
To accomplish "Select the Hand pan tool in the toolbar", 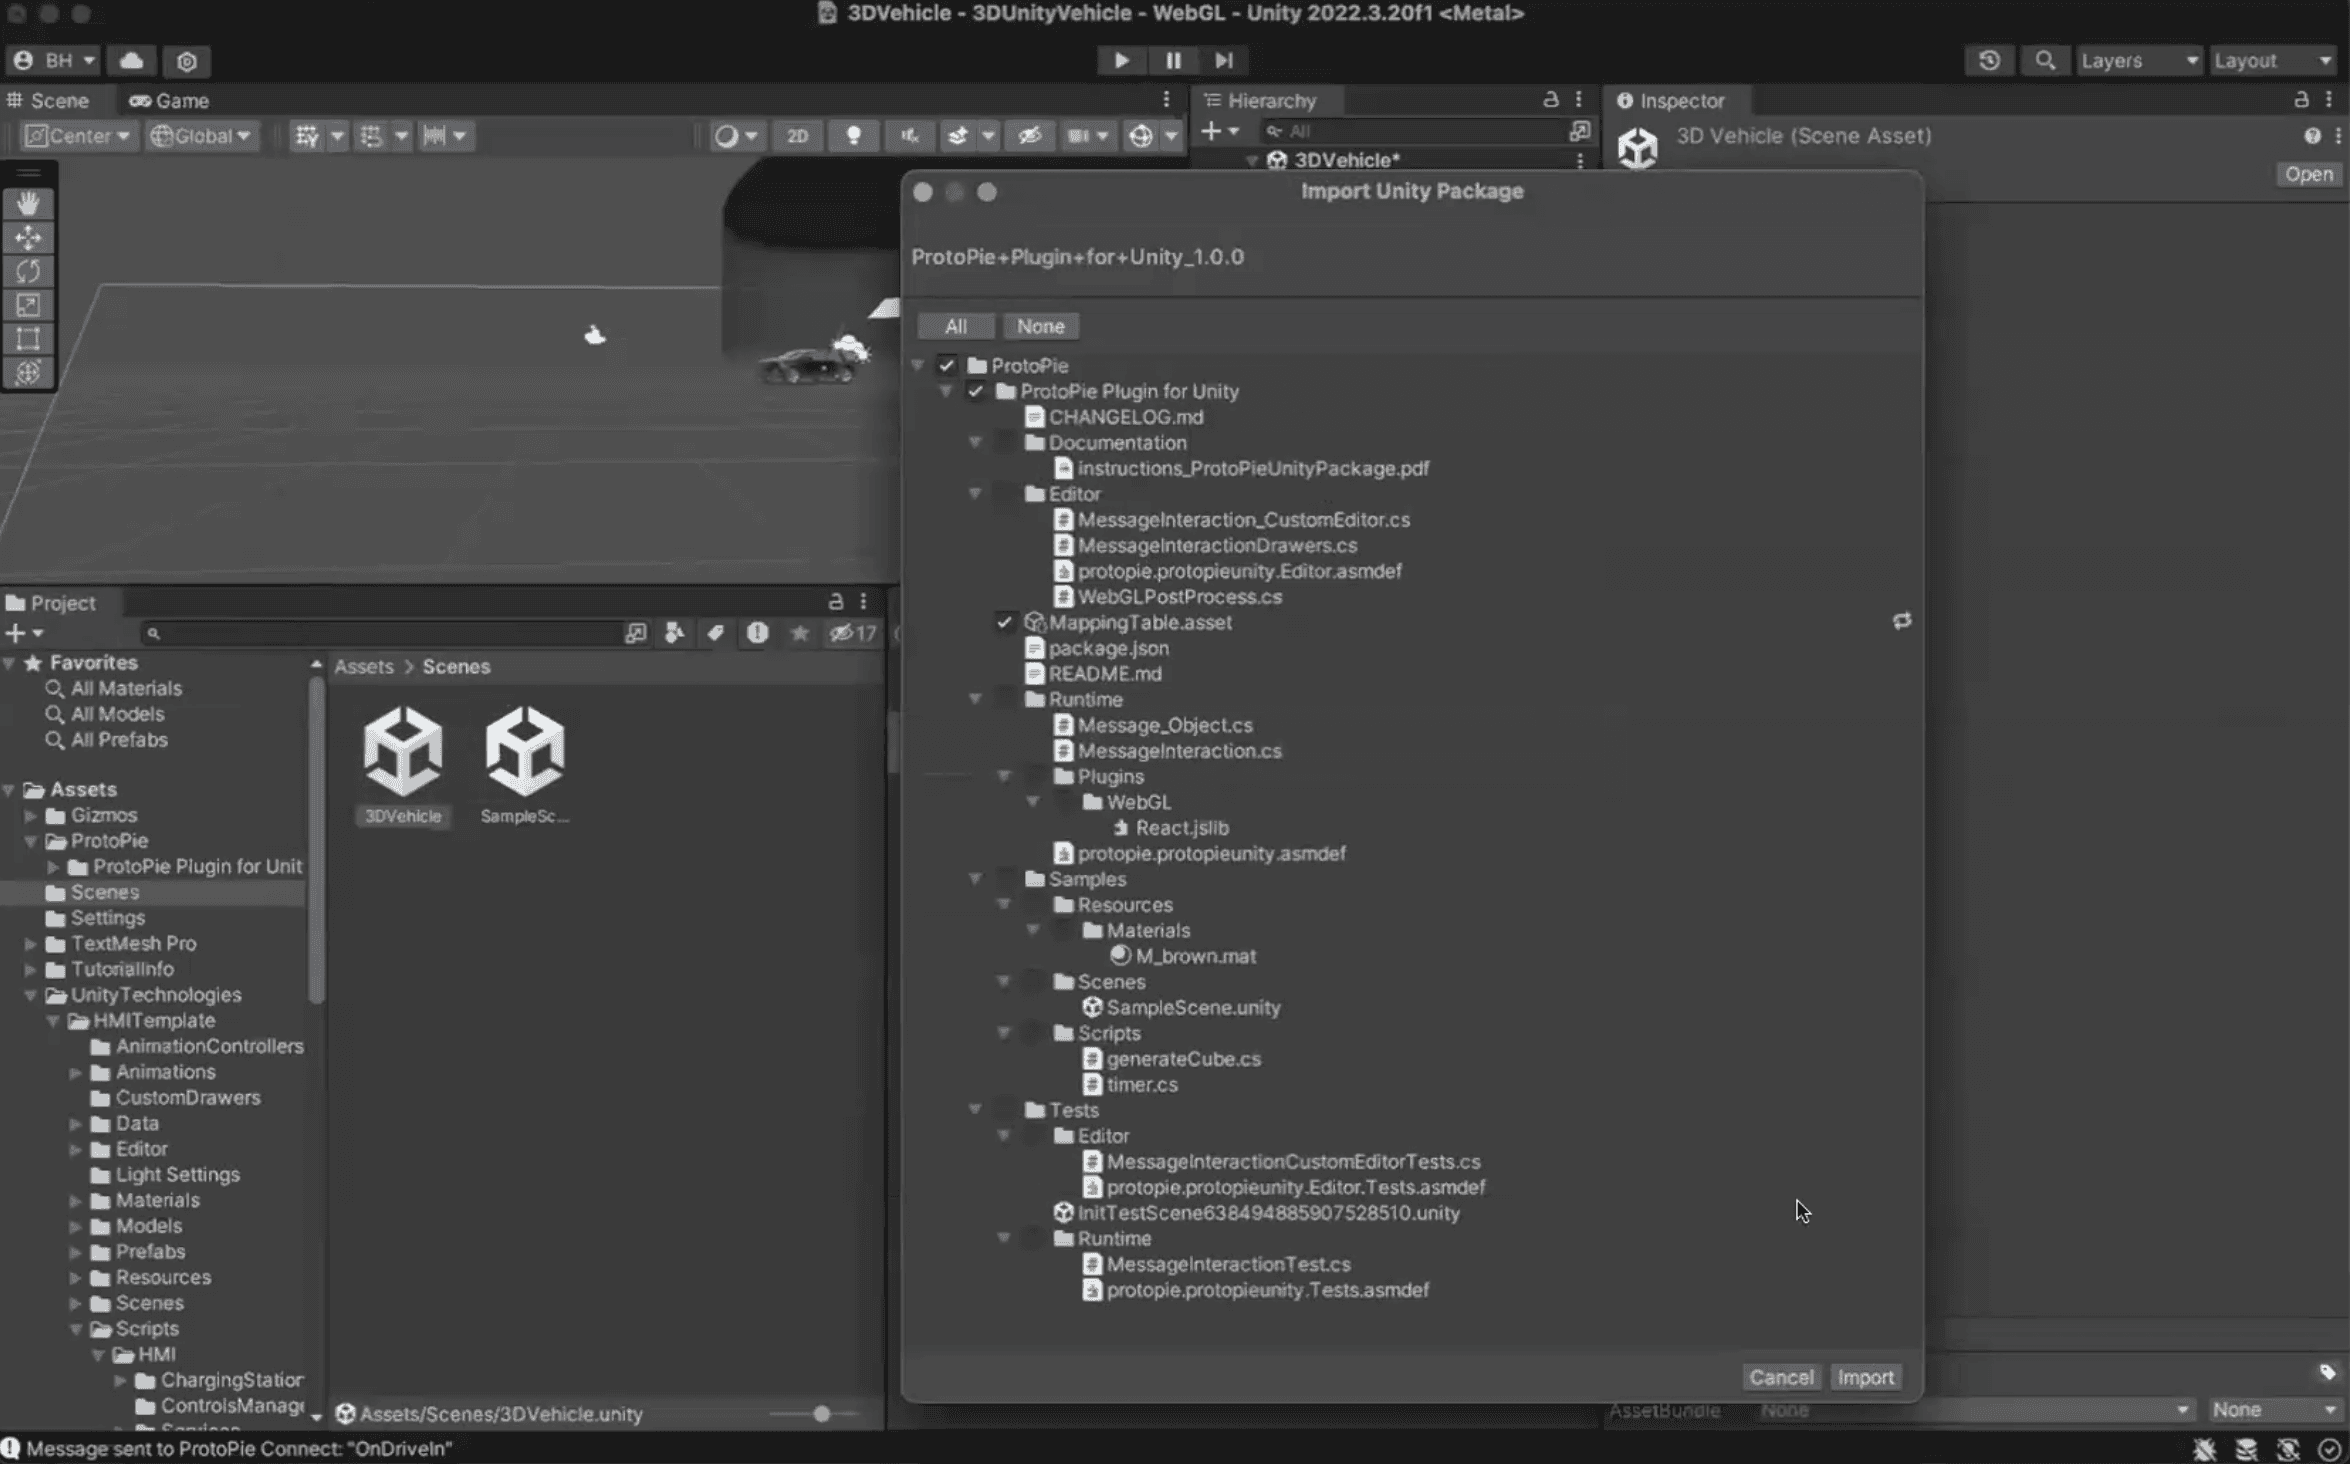I will pyautogui.click(x=29, y=205).
